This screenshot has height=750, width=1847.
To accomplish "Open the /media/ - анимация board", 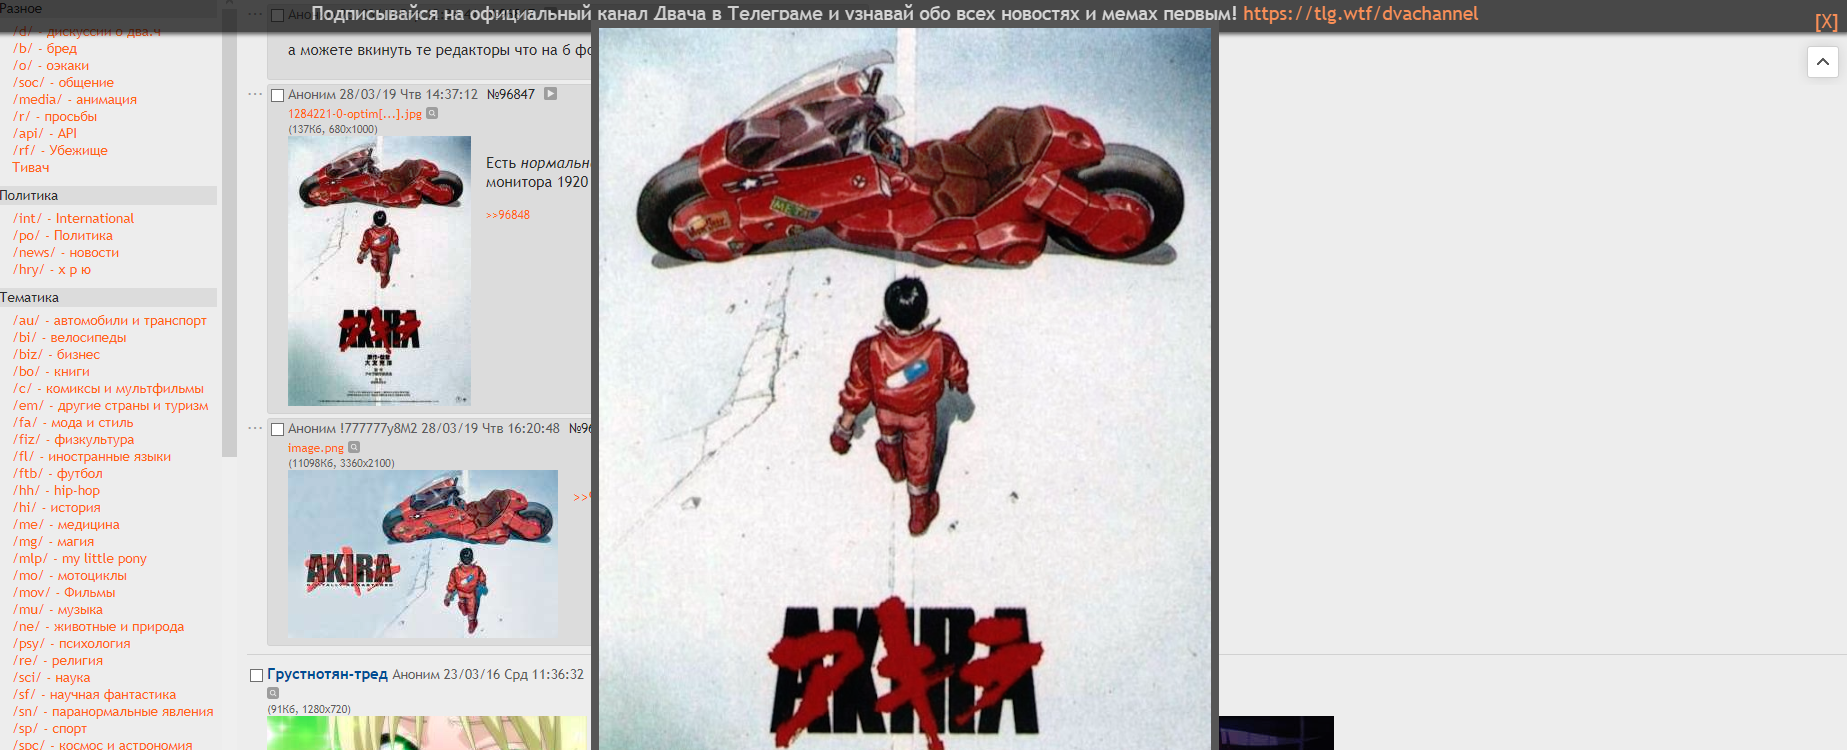I will (75, 99).
